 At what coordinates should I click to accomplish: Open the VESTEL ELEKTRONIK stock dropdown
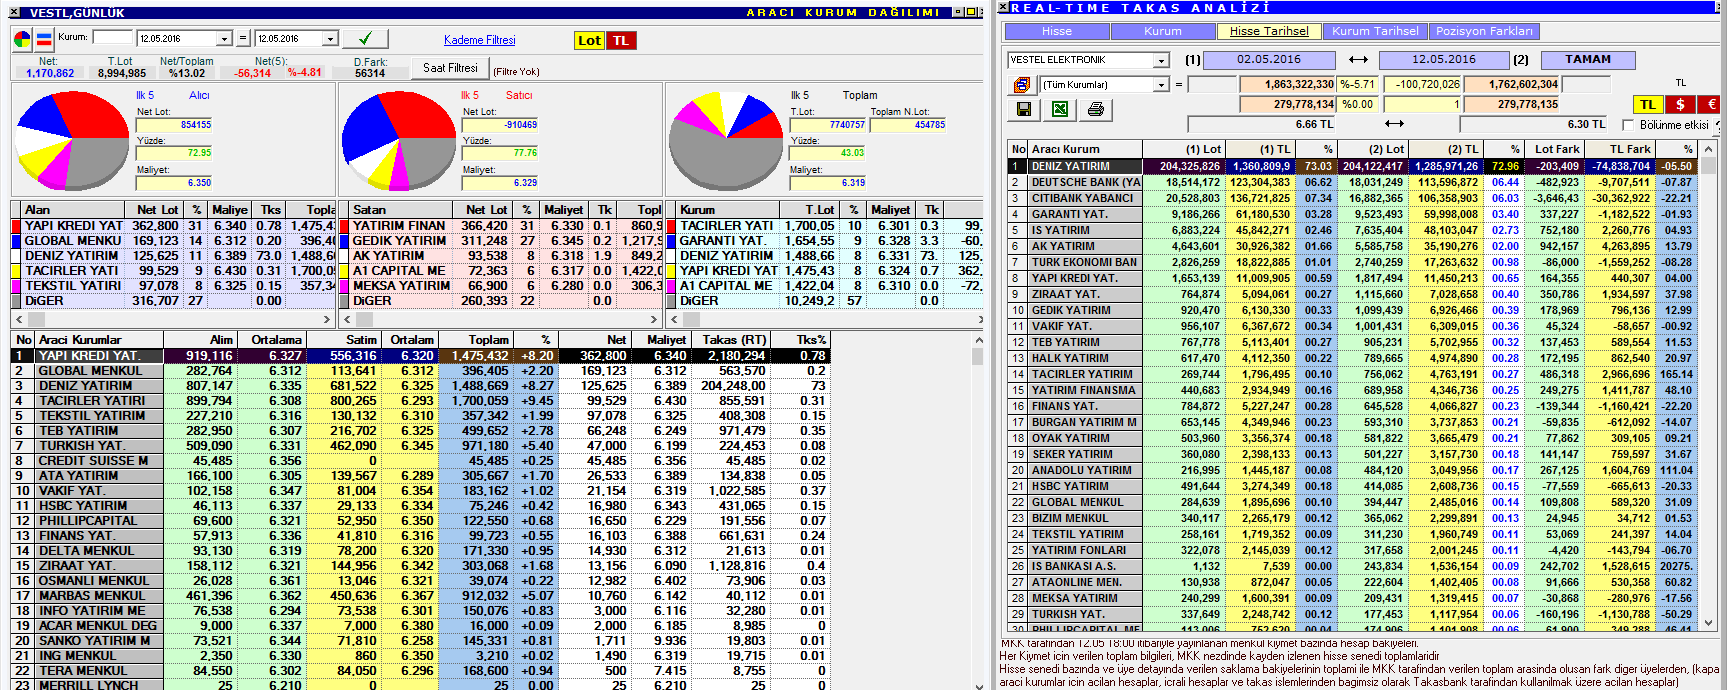coord(1161,61)
